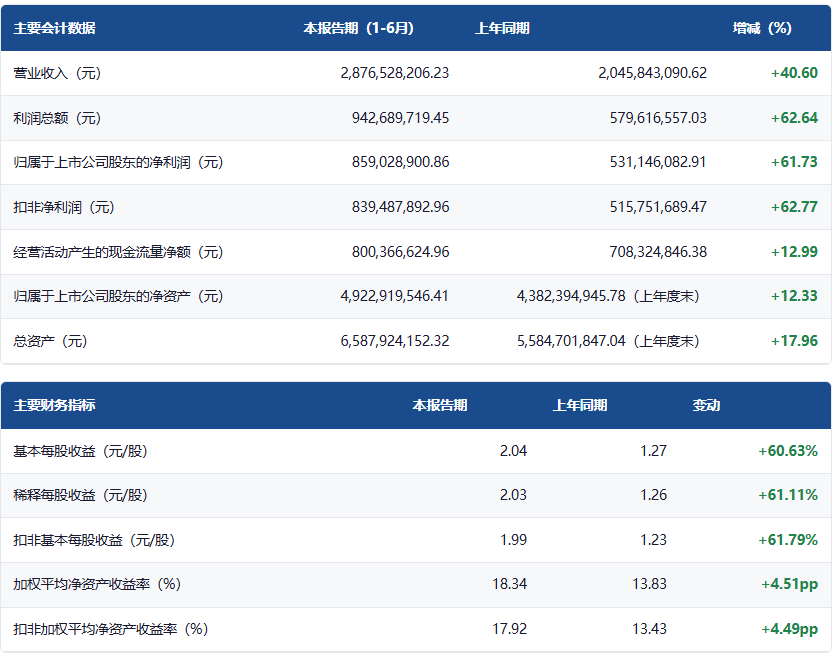Select 经营活动产生的现金流量净额 (元) label
This screenshot has width=836, height=656.
pos(118,252)
